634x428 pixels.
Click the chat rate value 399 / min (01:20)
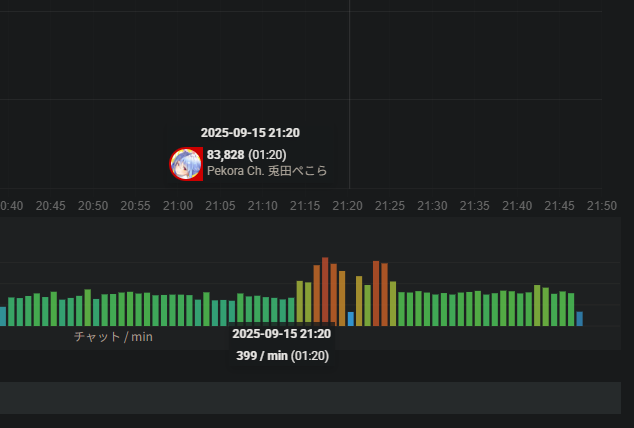click(x=283, y=356)
